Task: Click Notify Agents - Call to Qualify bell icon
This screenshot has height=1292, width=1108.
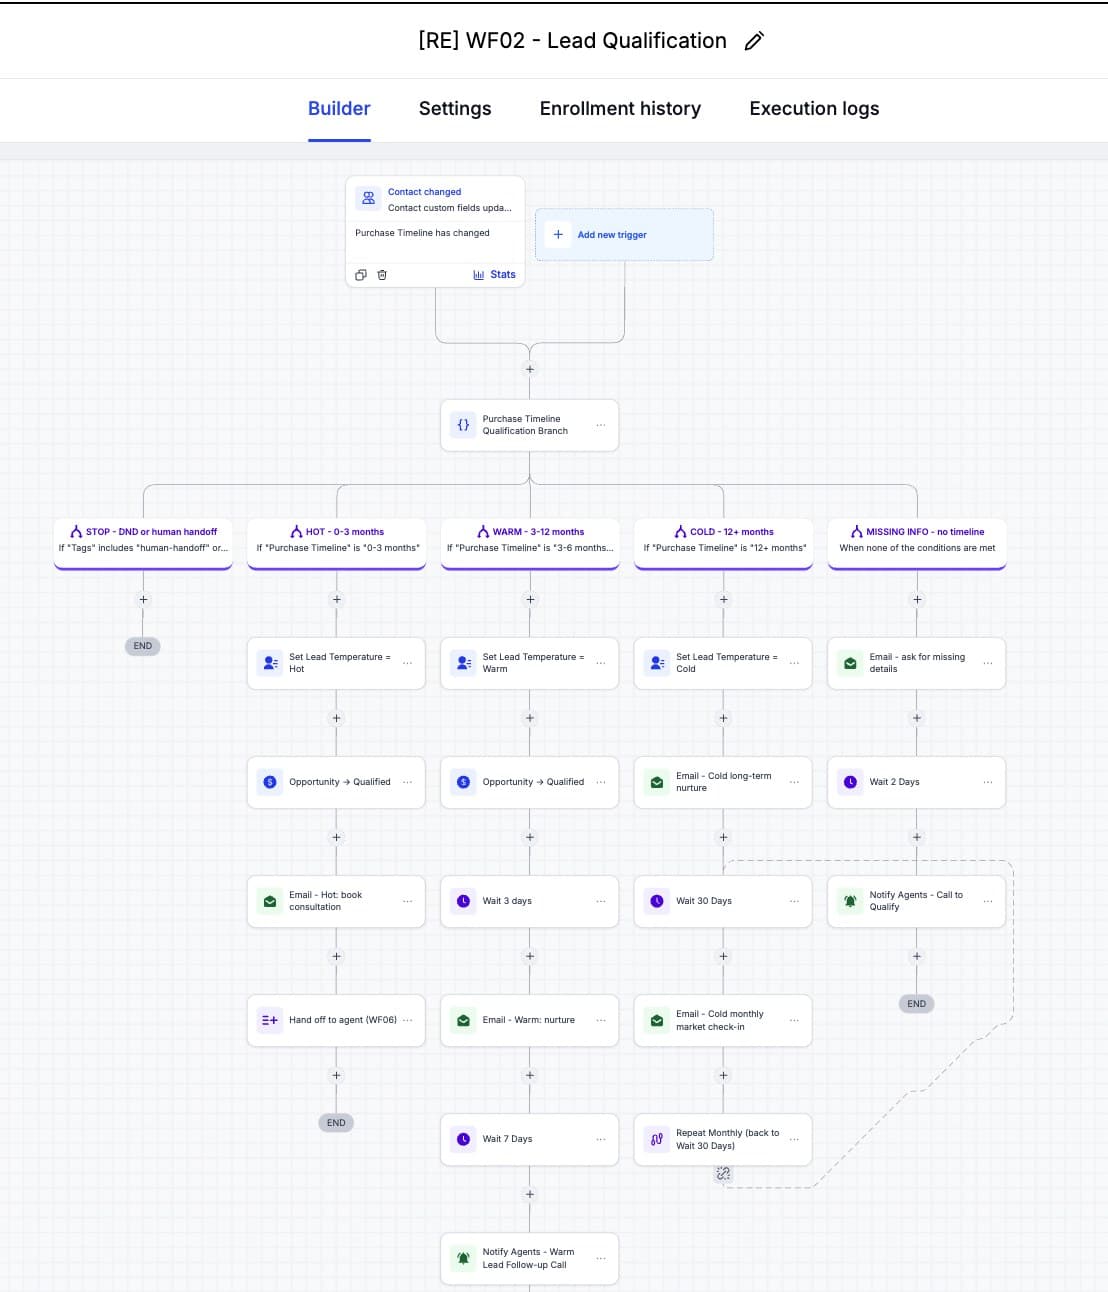Action: pyautogui.click(x=850, y=901)
